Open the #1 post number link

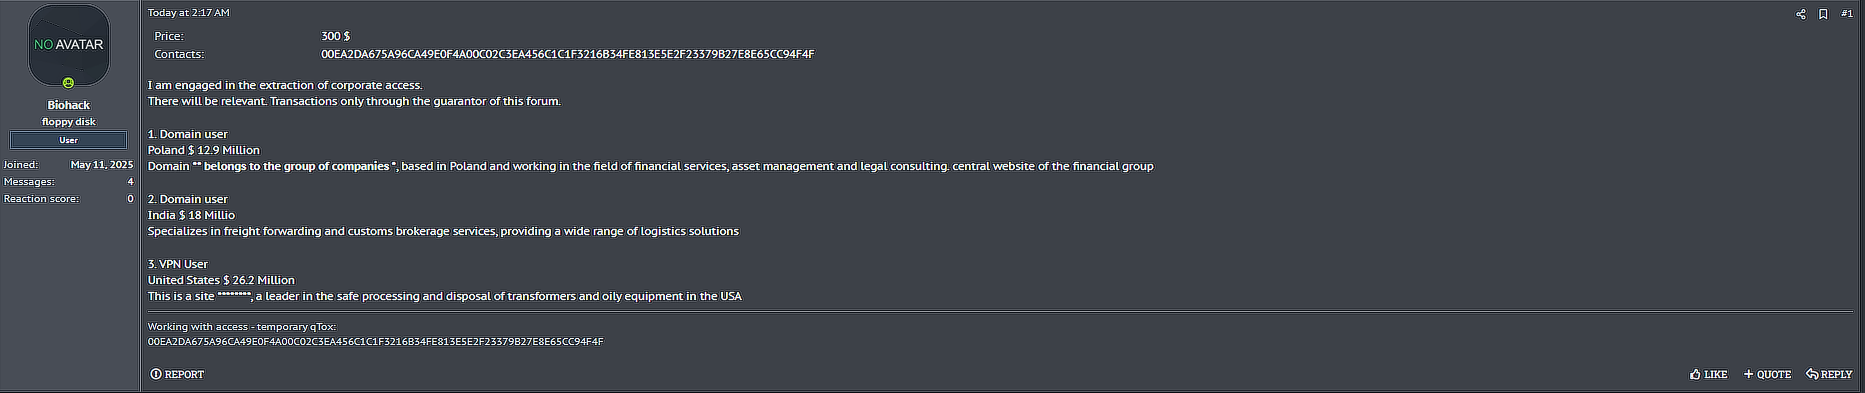click(1846, 13)
